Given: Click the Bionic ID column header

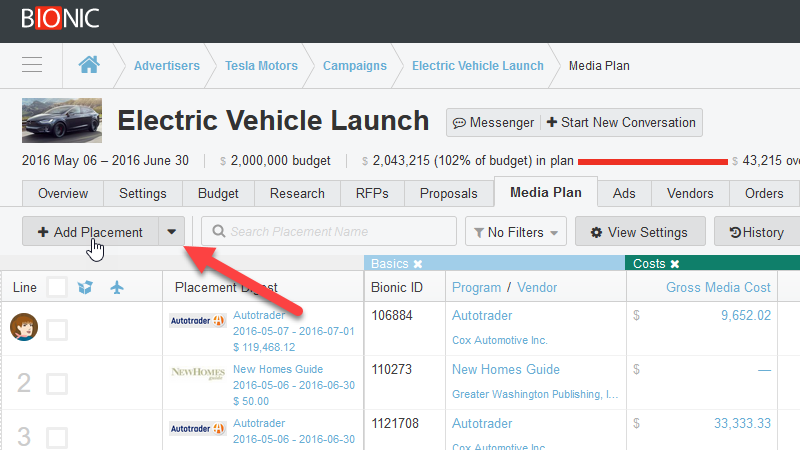Looking at the screenshot, I should (397, 287).
